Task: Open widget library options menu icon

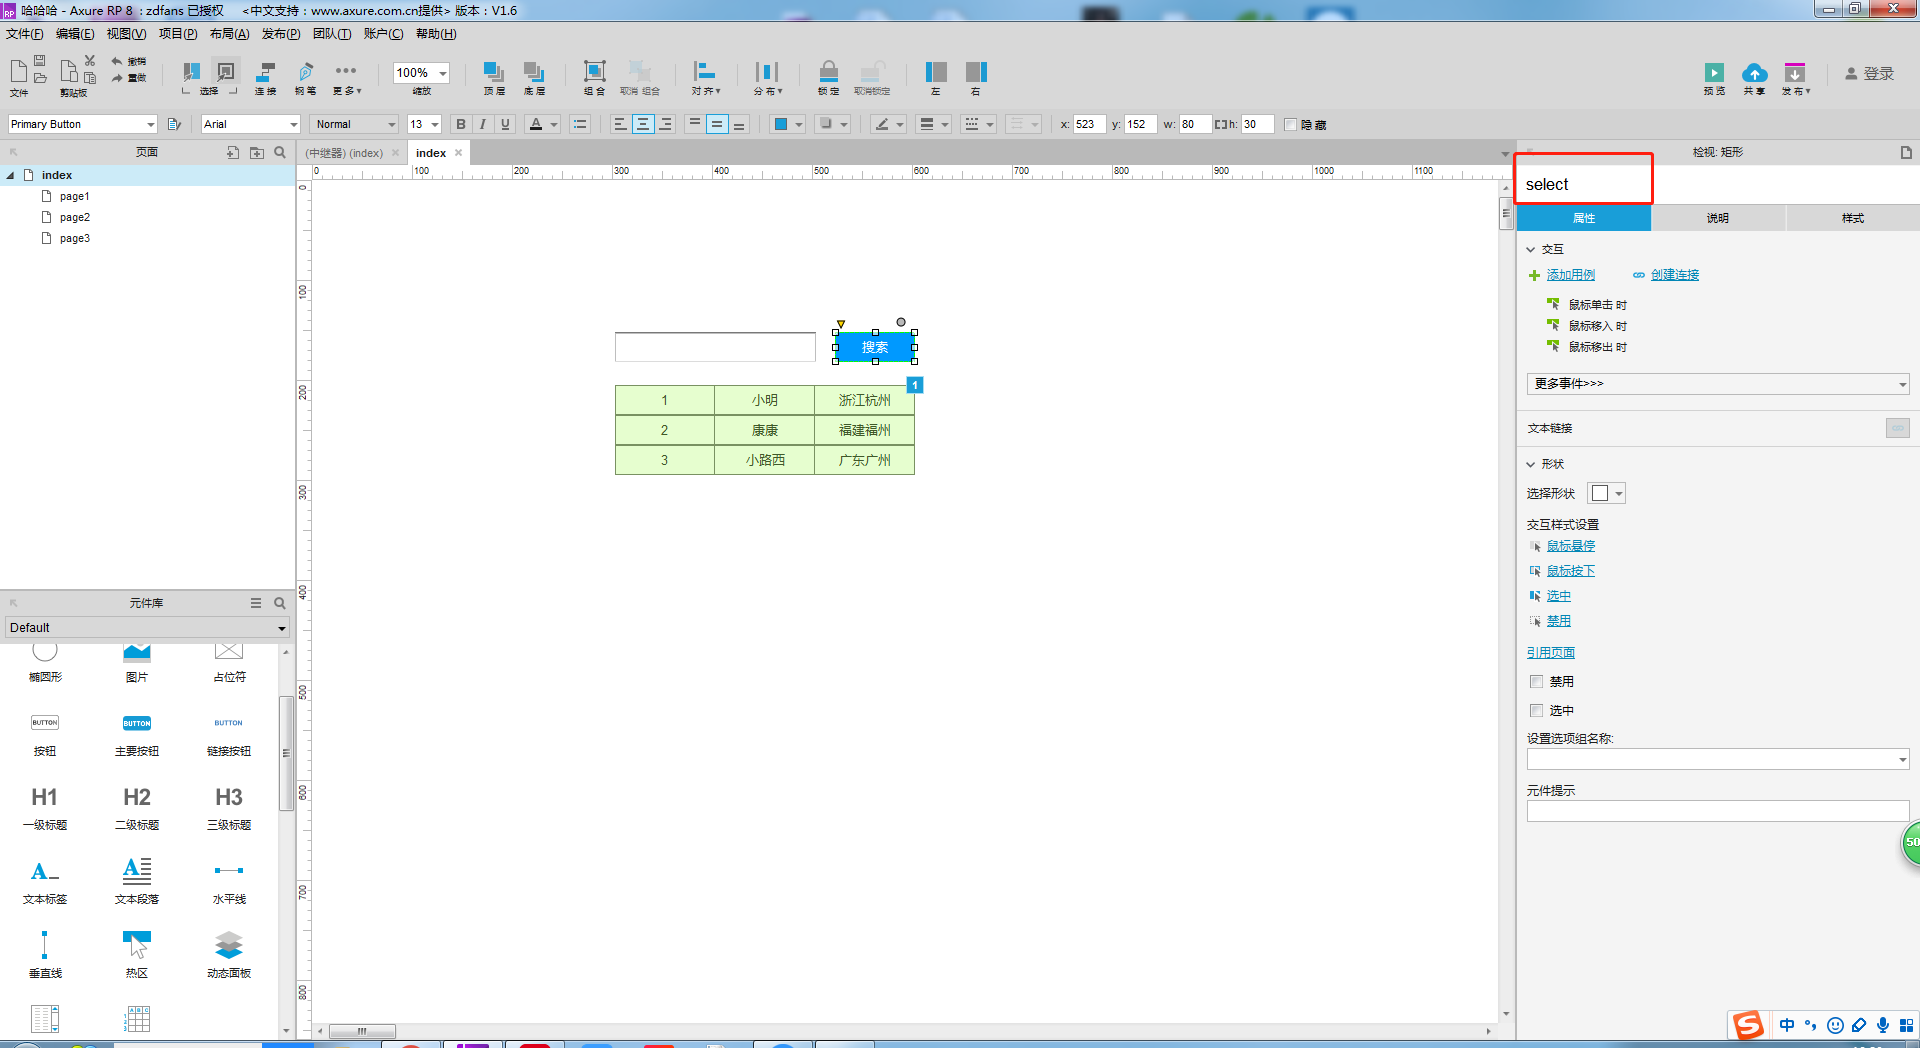Action: tap(256, 603)
